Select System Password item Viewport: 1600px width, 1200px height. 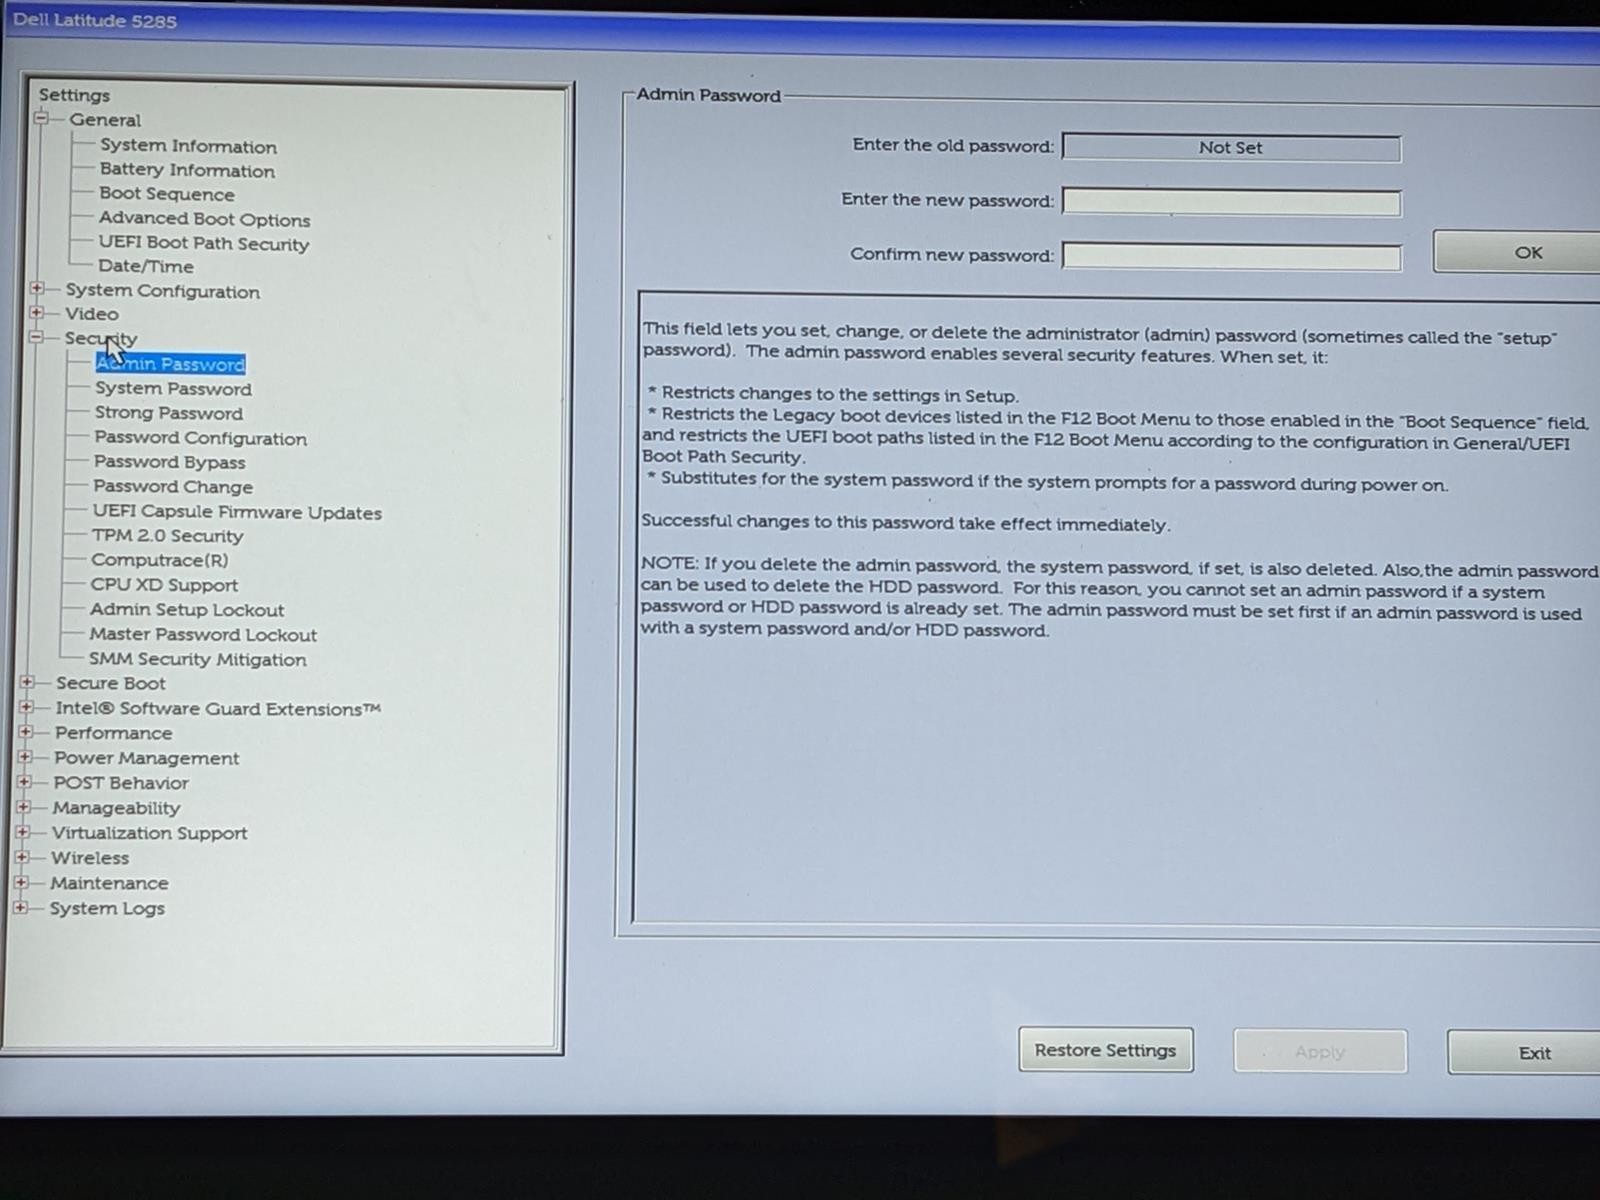pos(173,388)
